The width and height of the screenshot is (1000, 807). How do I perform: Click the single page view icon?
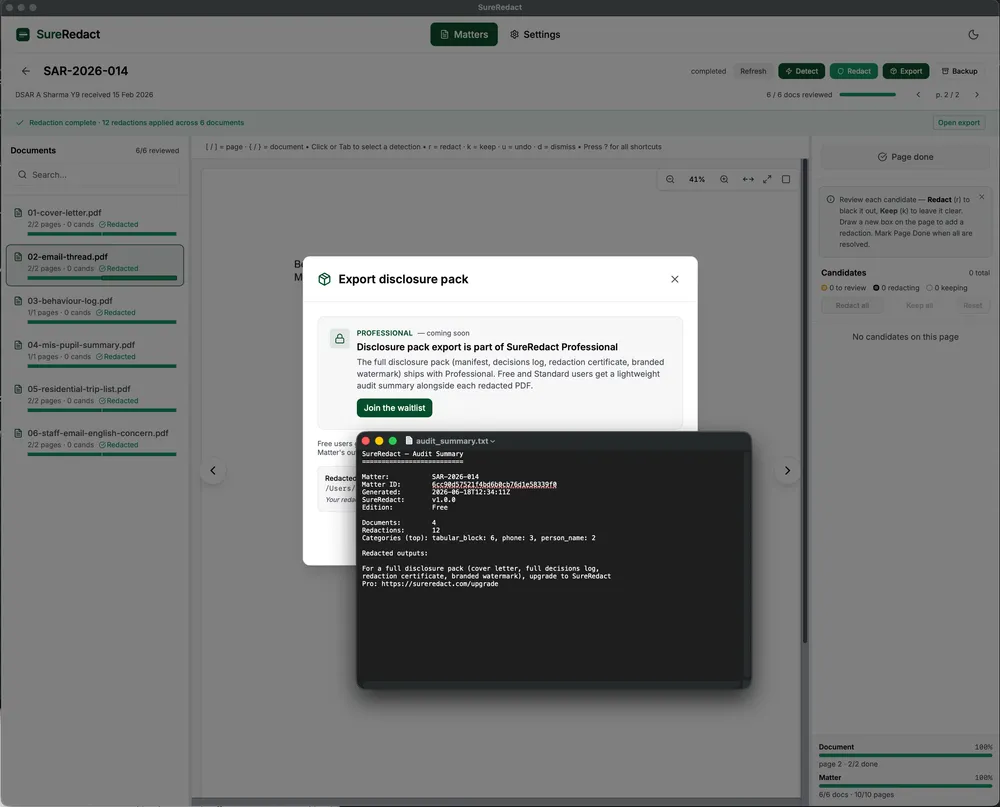[786, 179]
